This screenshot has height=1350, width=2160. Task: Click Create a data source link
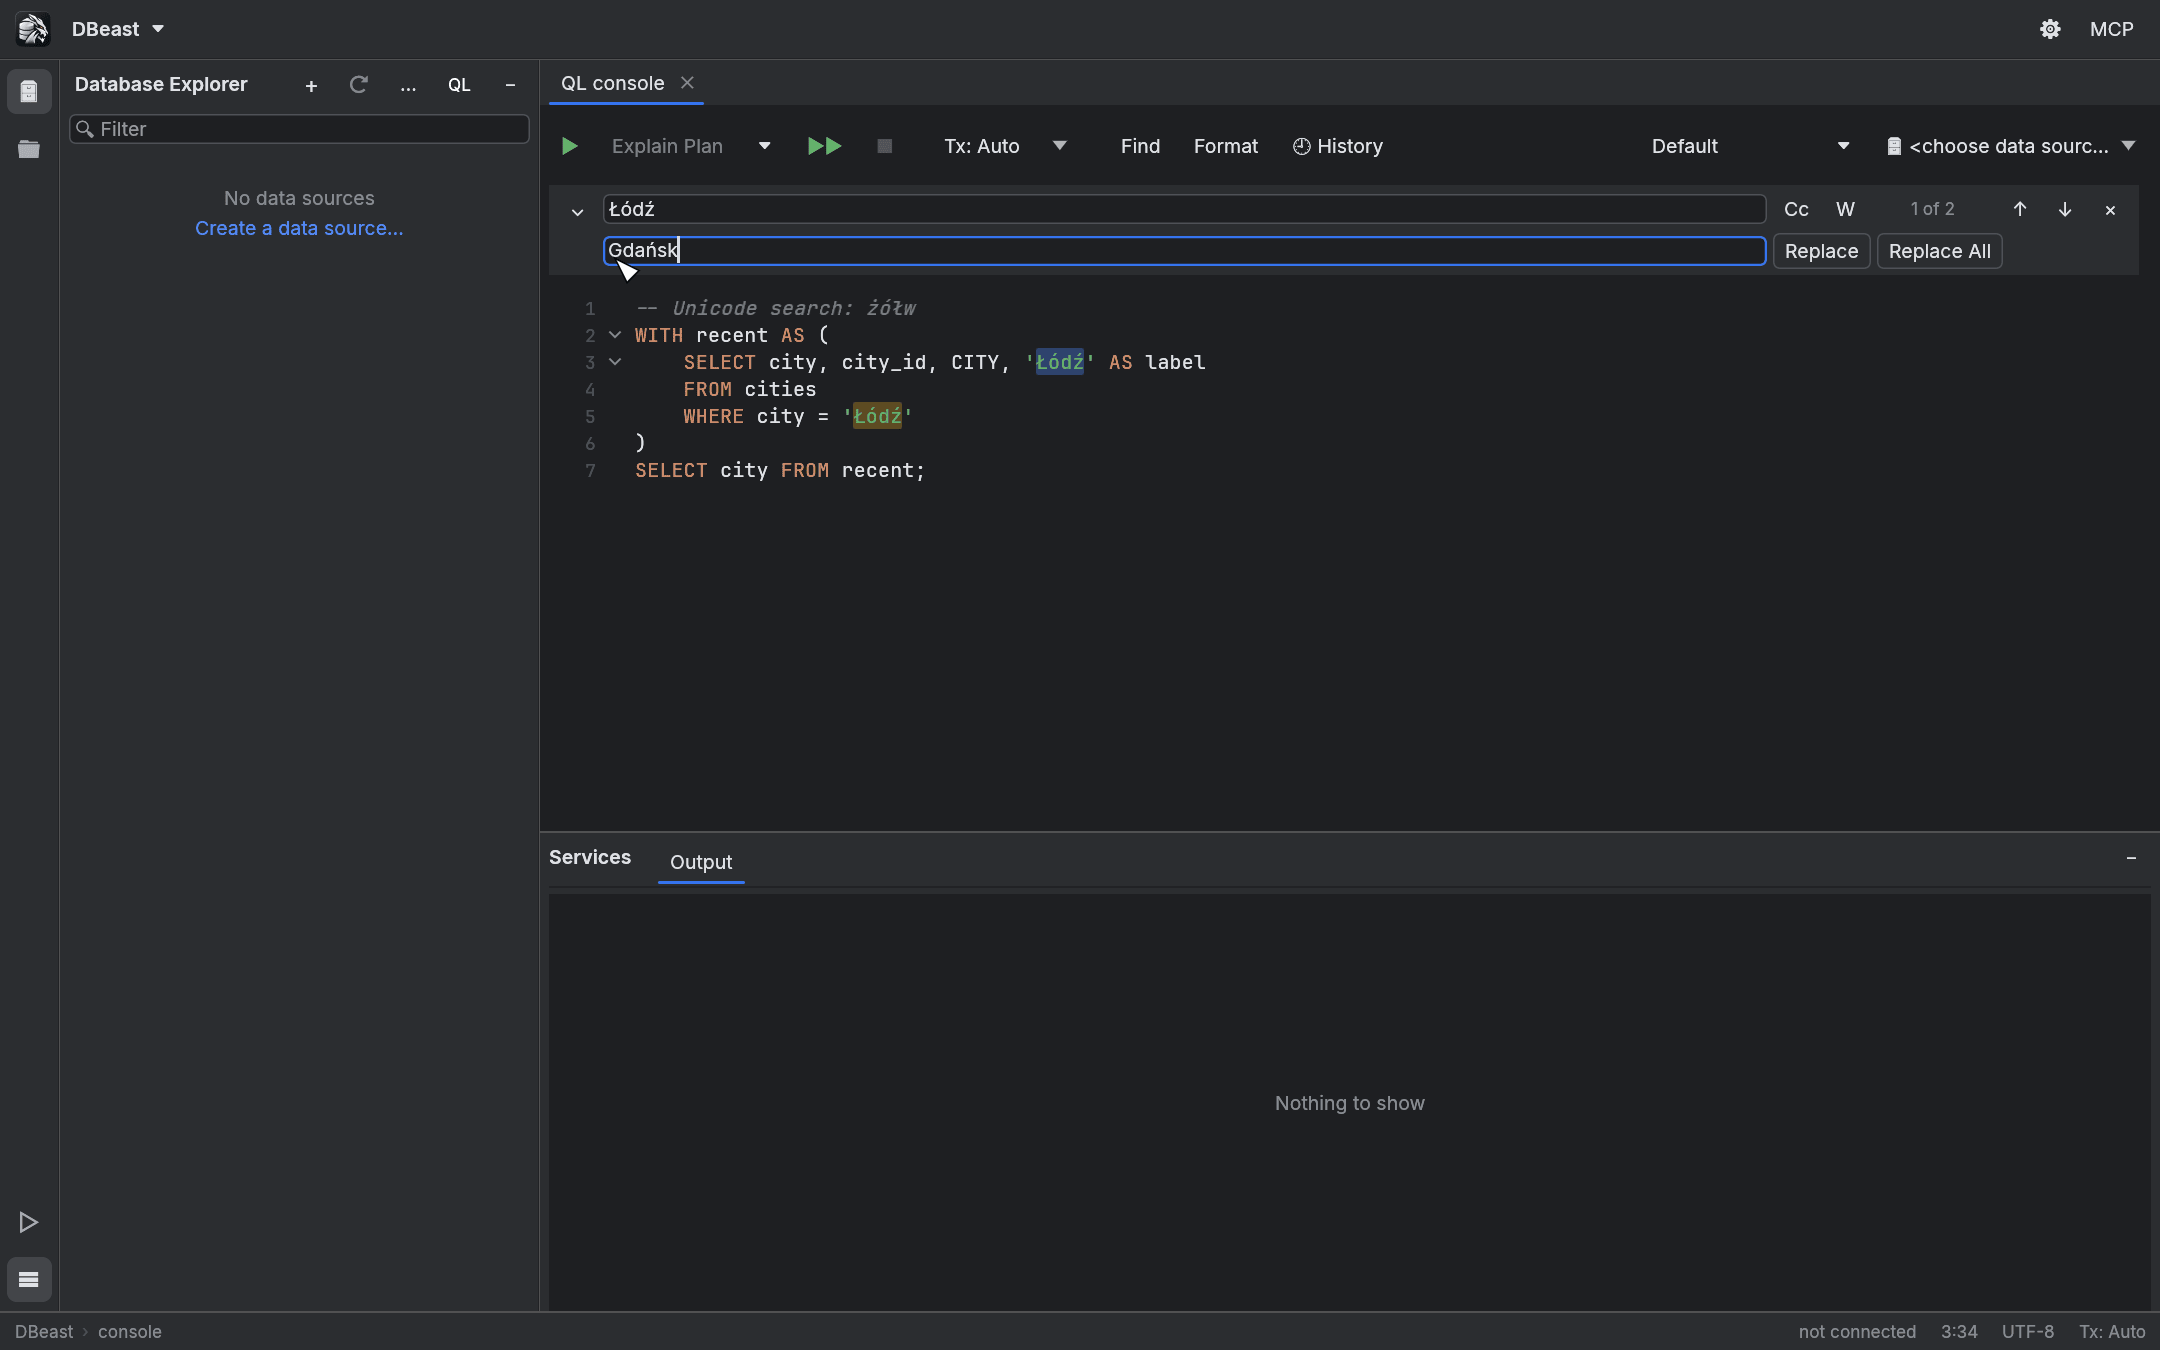tap(299, 228)
